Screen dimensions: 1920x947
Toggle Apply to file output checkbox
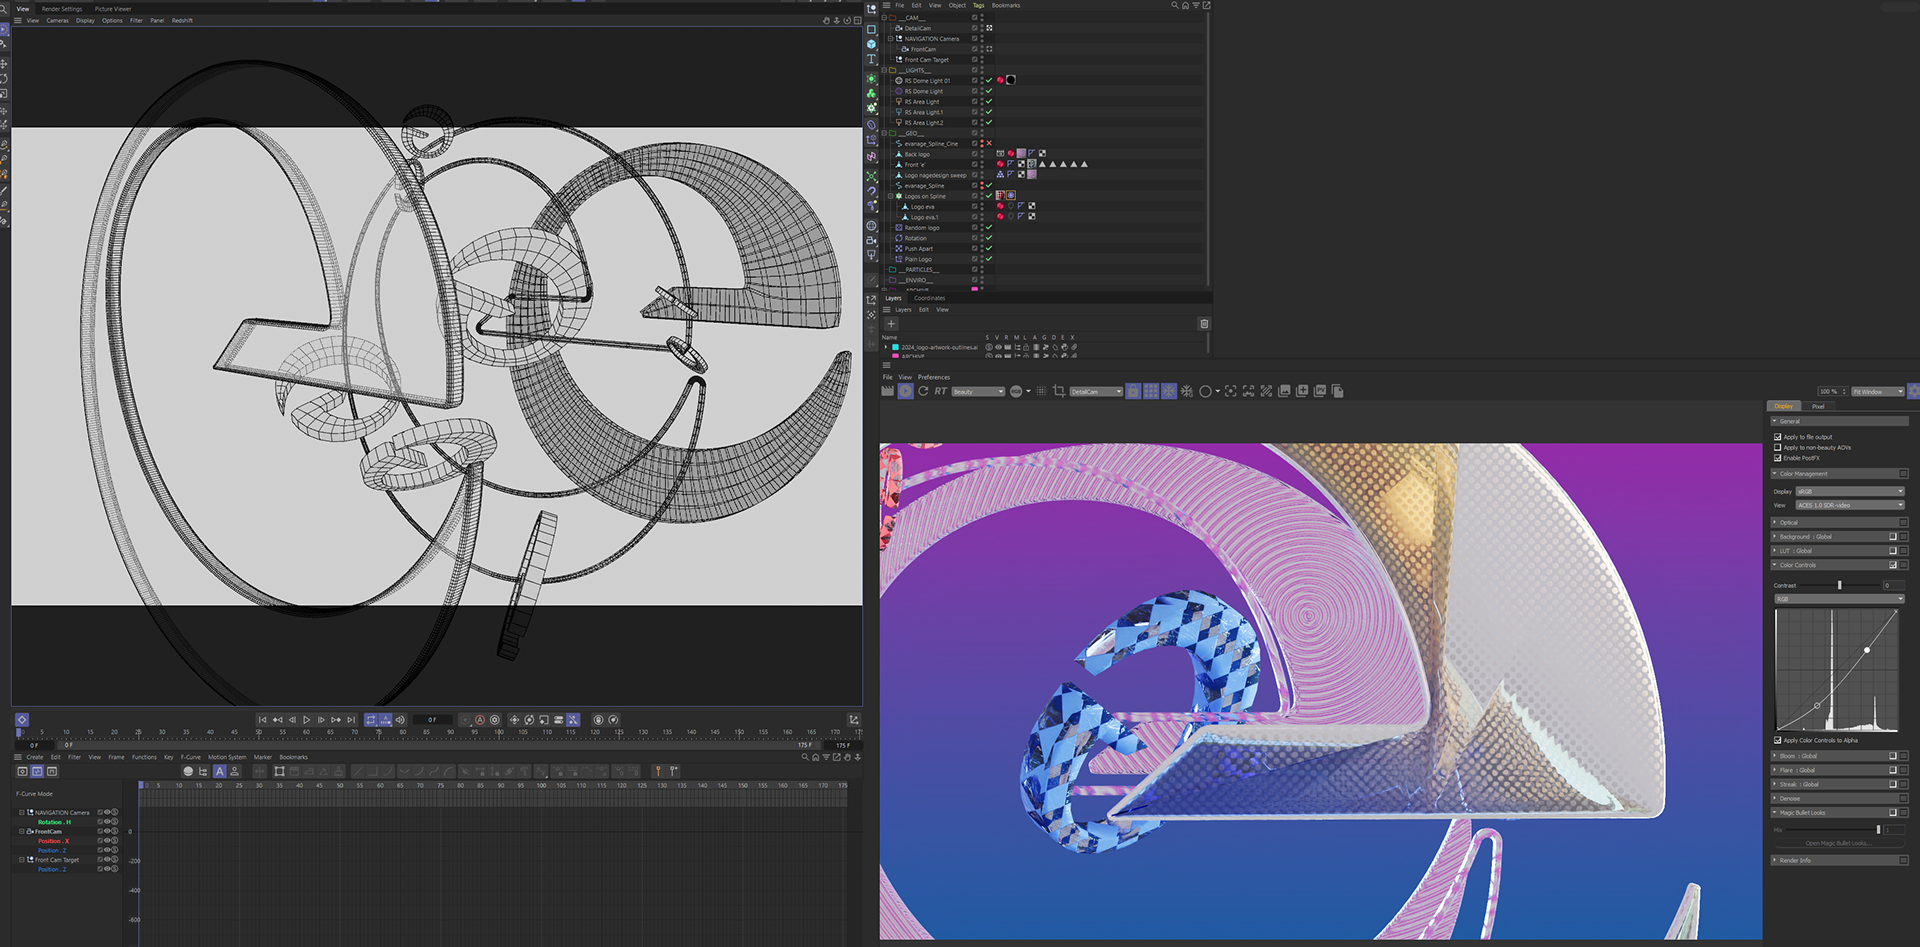pyautogui.click(x=1778, y=437)
